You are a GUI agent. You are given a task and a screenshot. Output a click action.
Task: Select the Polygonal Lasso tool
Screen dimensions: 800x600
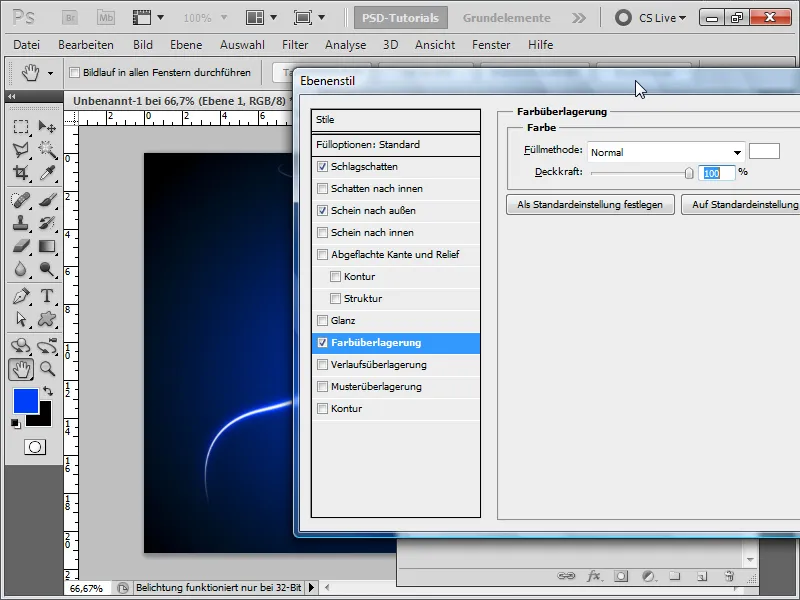tap(21, 149)
